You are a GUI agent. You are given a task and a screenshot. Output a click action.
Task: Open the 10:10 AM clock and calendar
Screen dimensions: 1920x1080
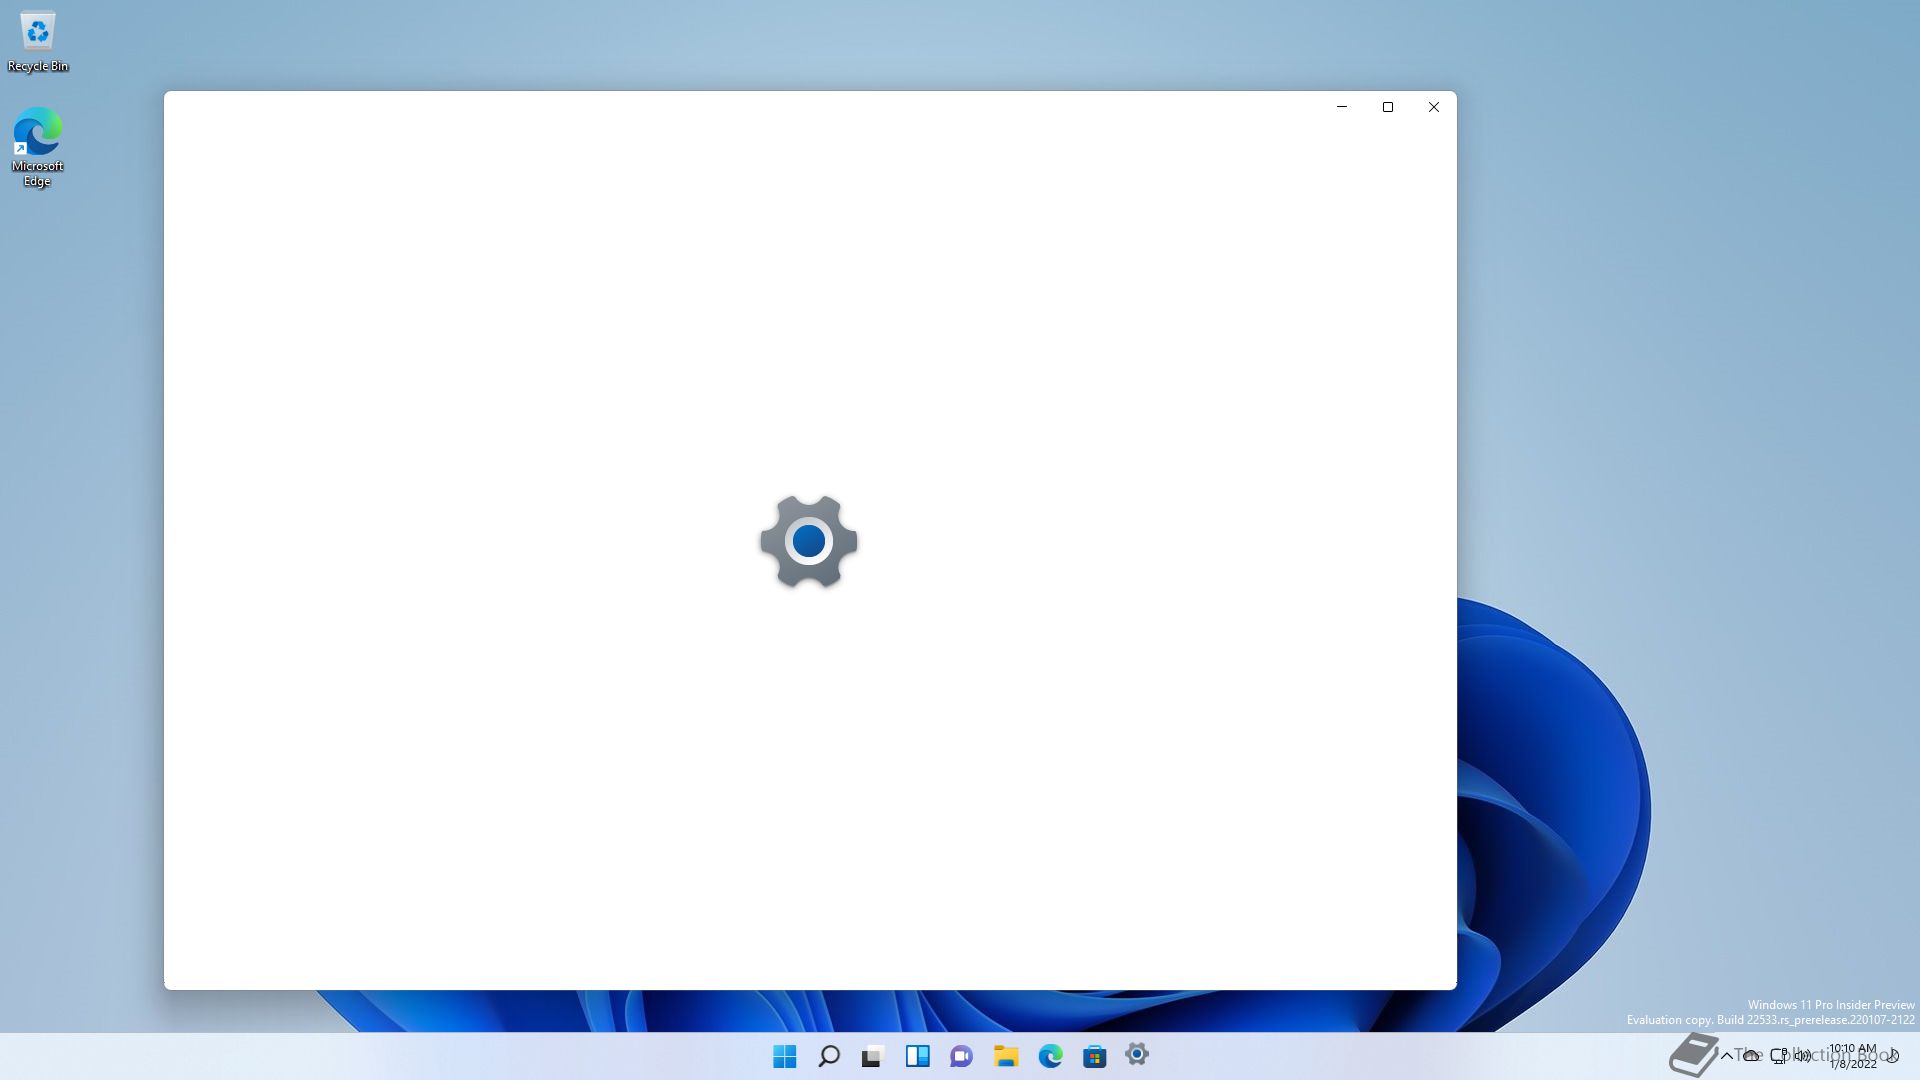click(x=1853, y=1056)
